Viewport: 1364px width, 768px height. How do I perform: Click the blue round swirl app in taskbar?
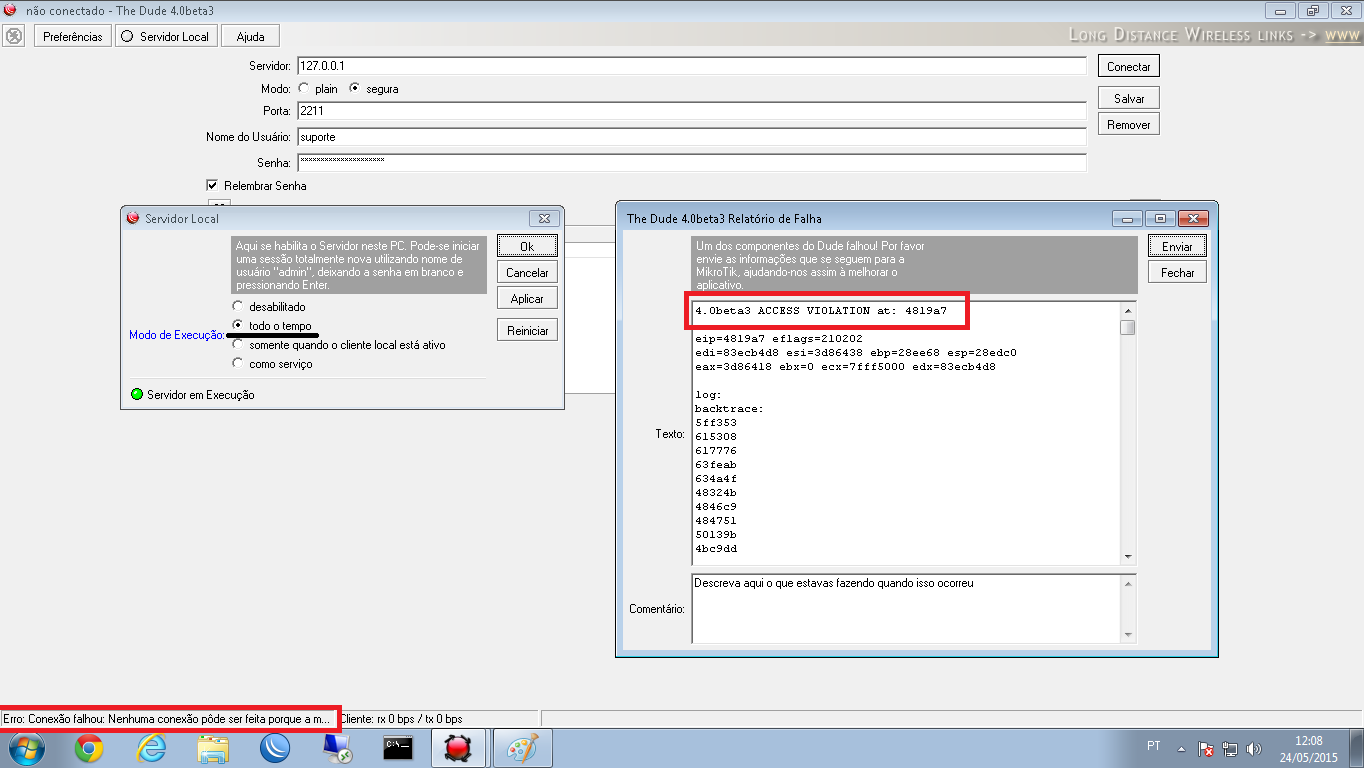click(275, 748)
